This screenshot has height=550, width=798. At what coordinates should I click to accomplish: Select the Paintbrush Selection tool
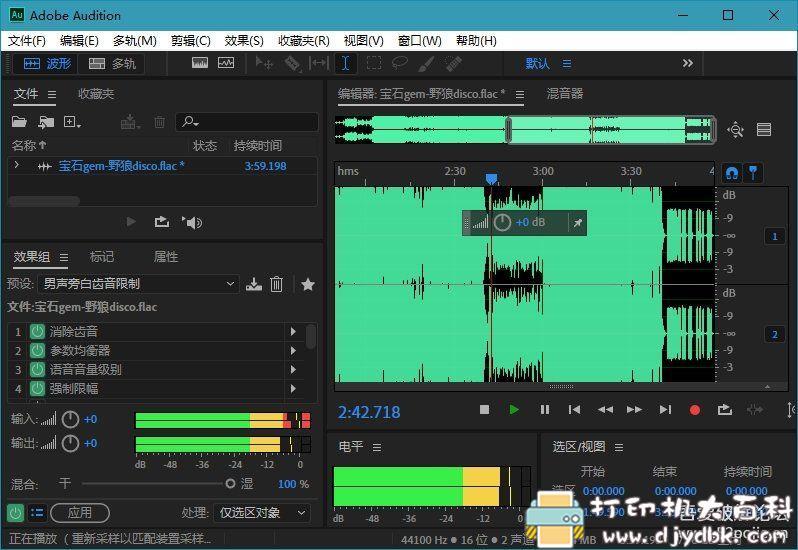pos(426,63)
